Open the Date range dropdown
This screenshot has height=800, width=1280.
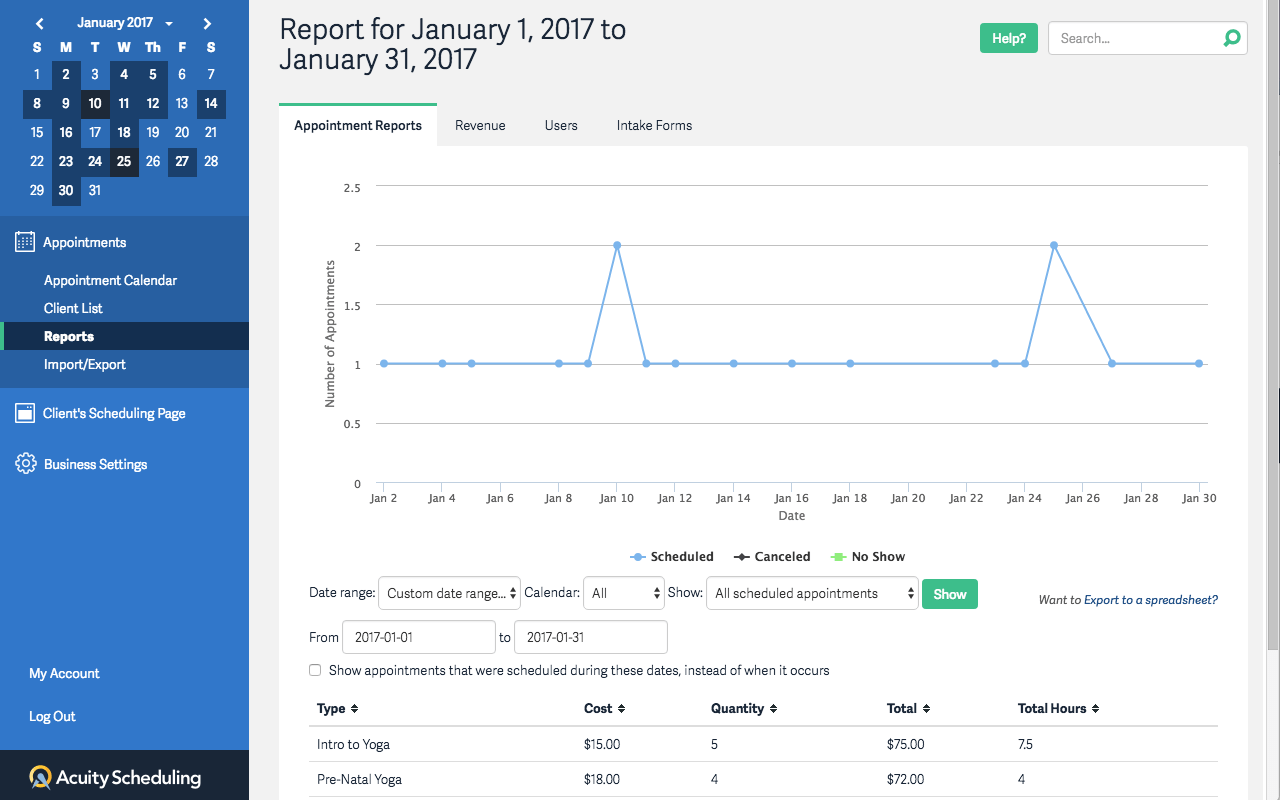pyautogui.click(x=449, y=592)
